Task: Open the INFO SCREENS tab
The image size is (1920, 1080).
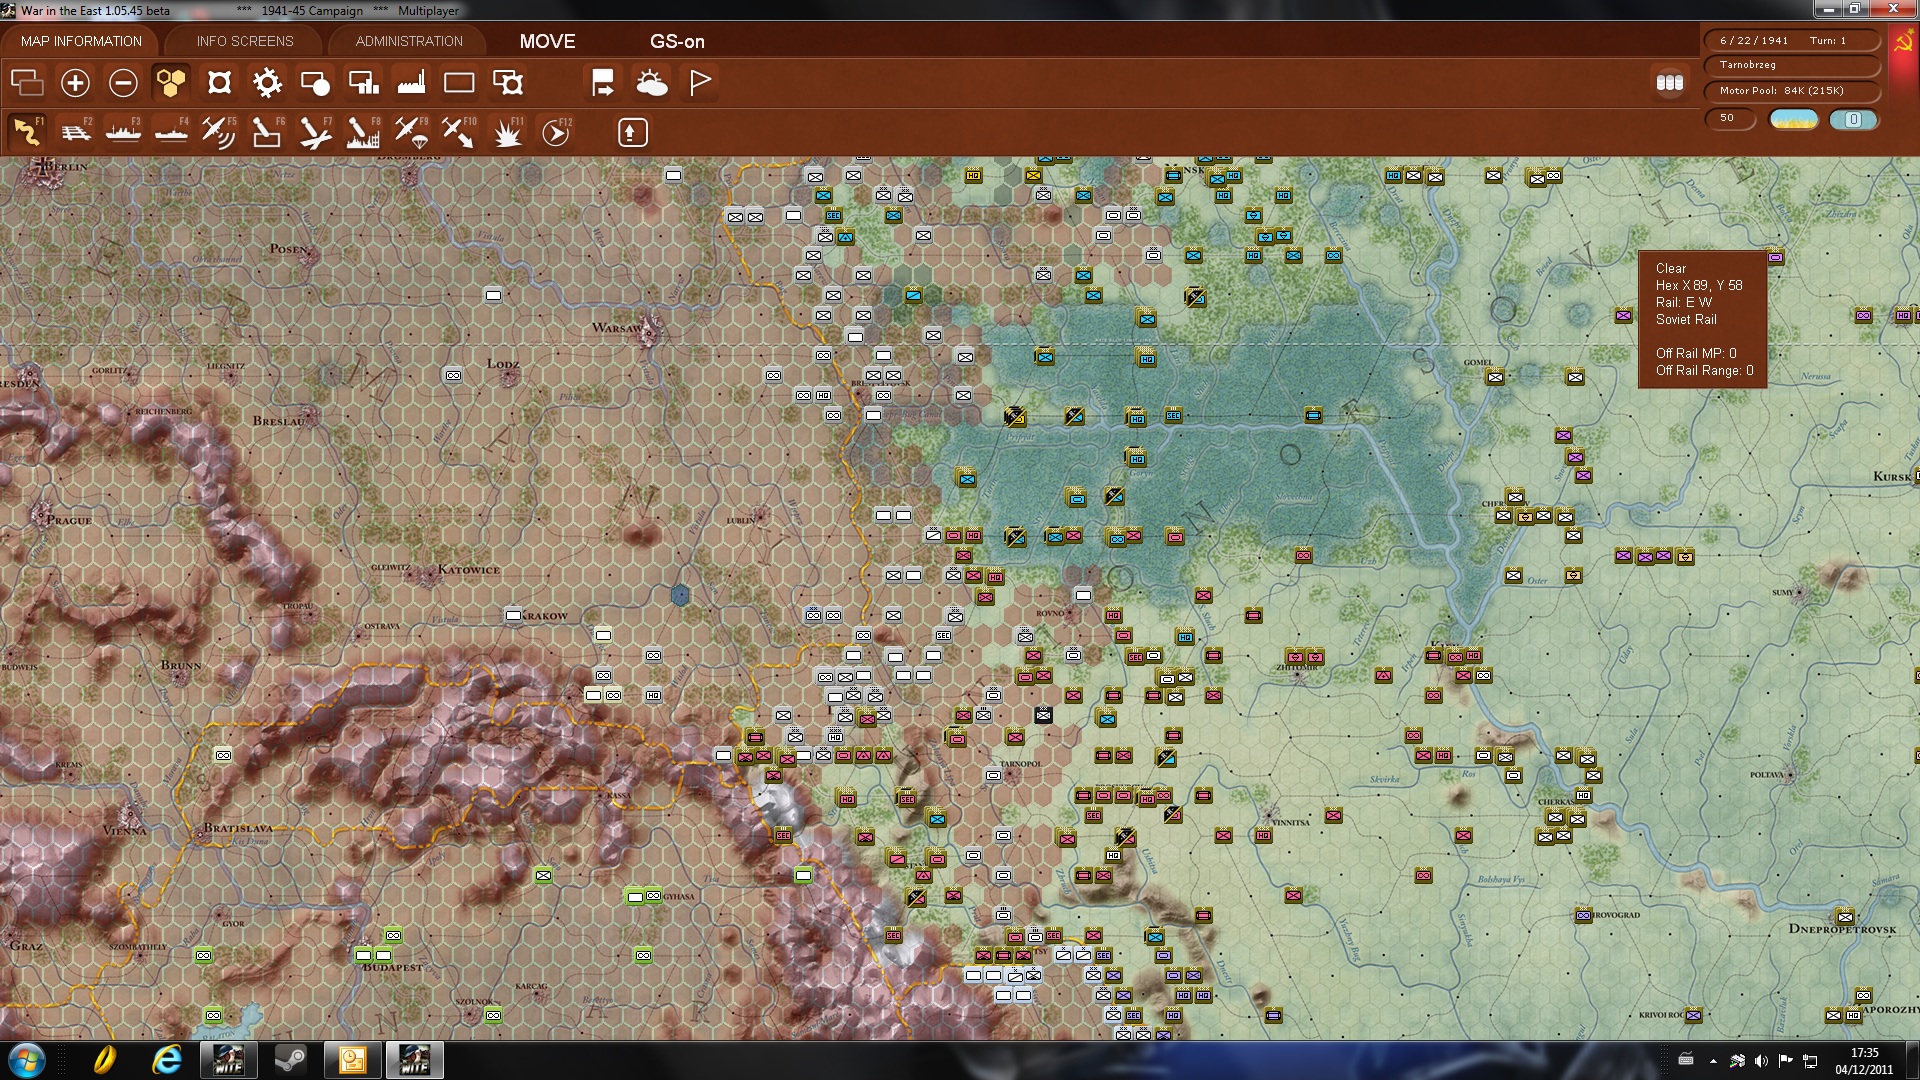Action: coord(245,41)
